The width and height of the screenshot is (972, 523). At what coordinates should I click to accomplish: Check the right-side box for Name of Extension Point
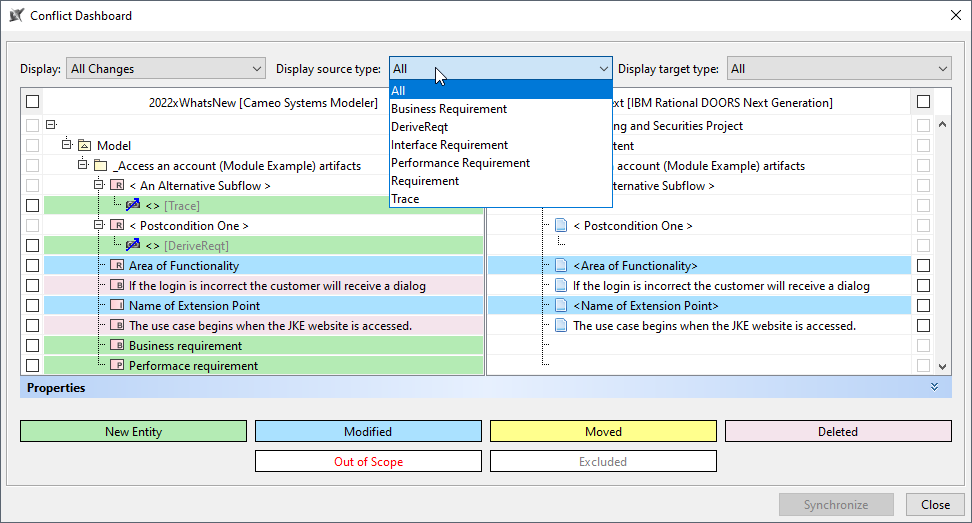[923, 306]
